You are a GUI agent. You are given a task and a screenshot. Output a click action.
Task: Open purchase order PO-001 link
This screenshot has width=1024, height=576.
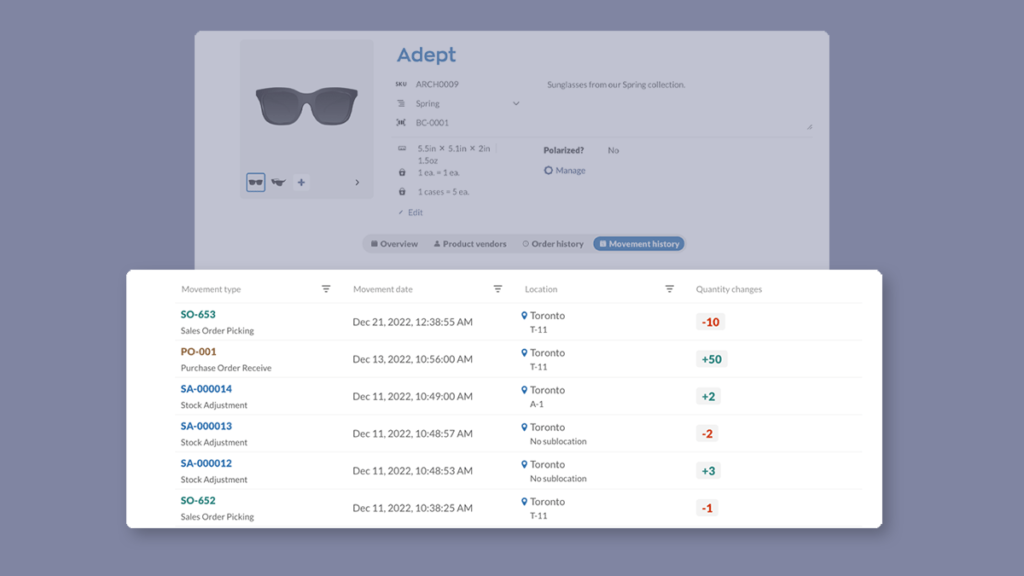(x=198, y=352)
